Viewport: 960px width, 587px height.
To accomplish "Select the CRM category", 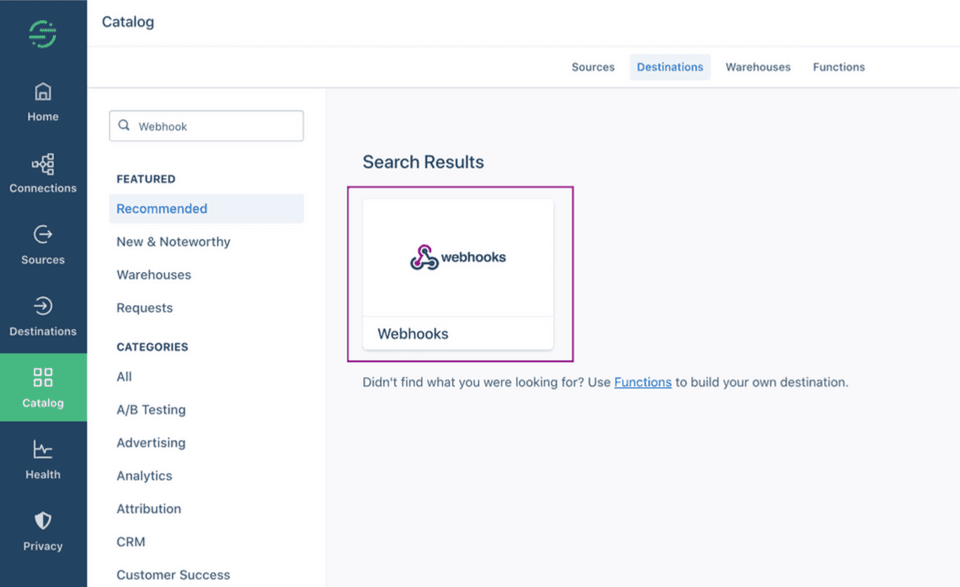I will click(130, 541).
